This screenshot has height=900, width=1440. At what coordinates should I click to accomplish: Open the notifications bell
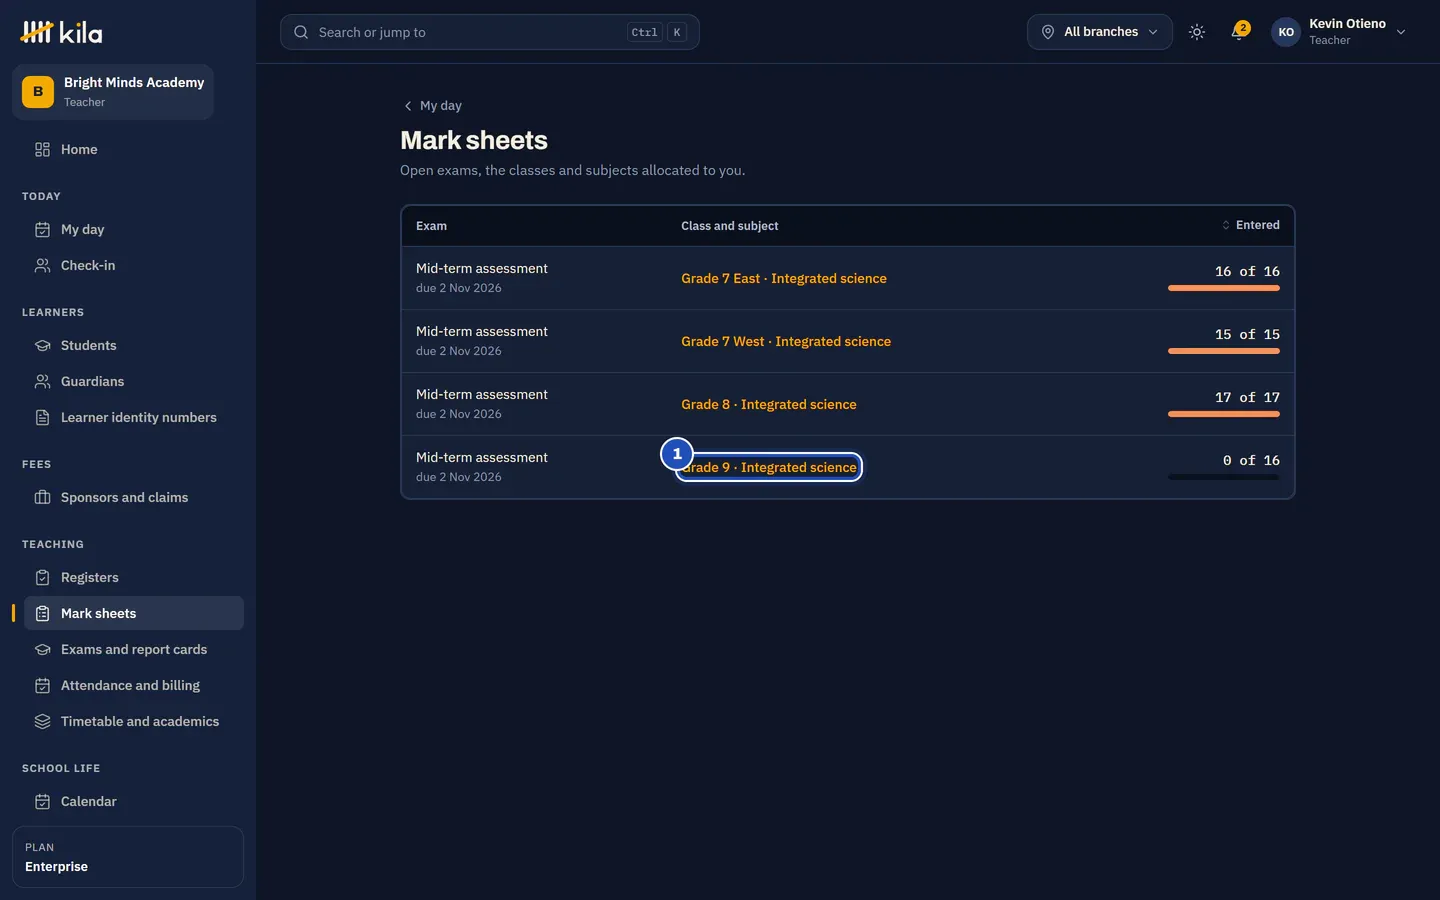[1239, 32]
